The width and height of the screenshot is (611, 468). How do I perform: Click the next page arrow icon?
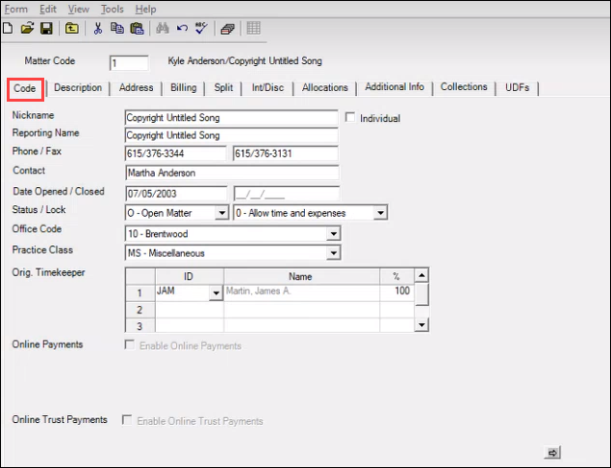point(553,451)
